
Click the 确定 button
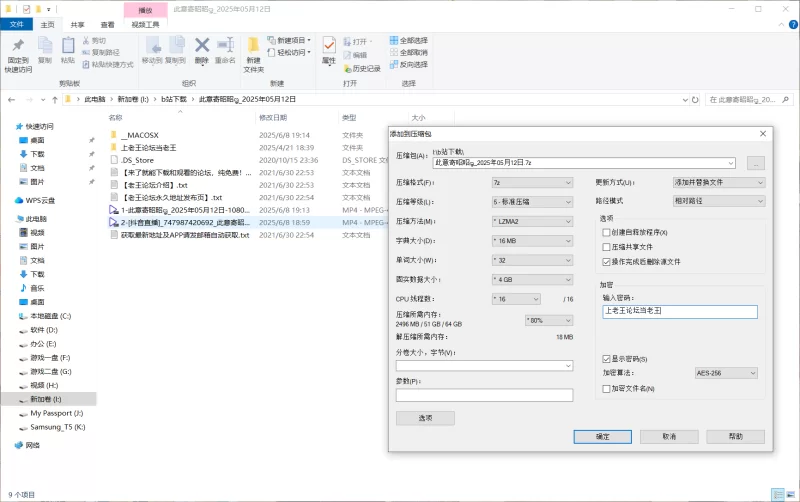pos(603,436)
